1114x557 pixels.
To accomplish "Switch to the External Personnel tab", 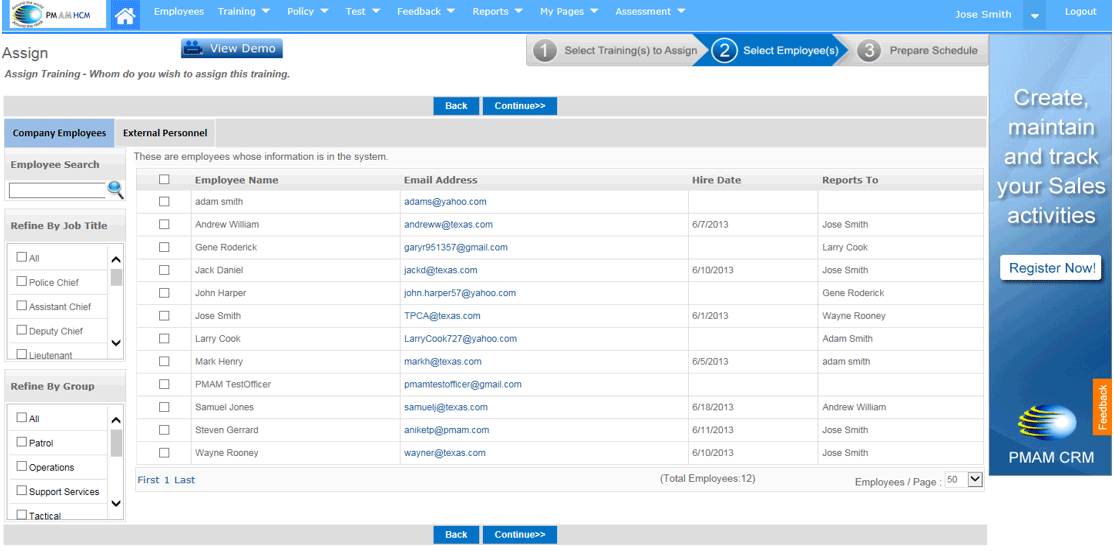I will tap(165, 133).
